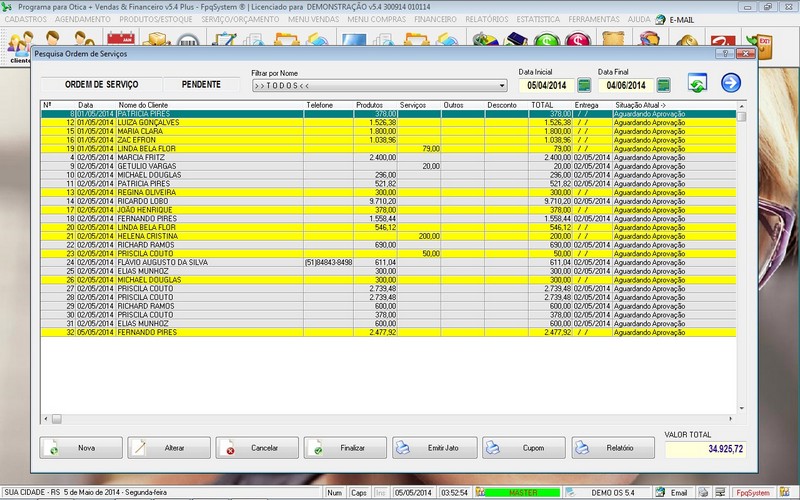
Task: Select order 32 for FERNANDO PIRES
Action: point(388,332)
